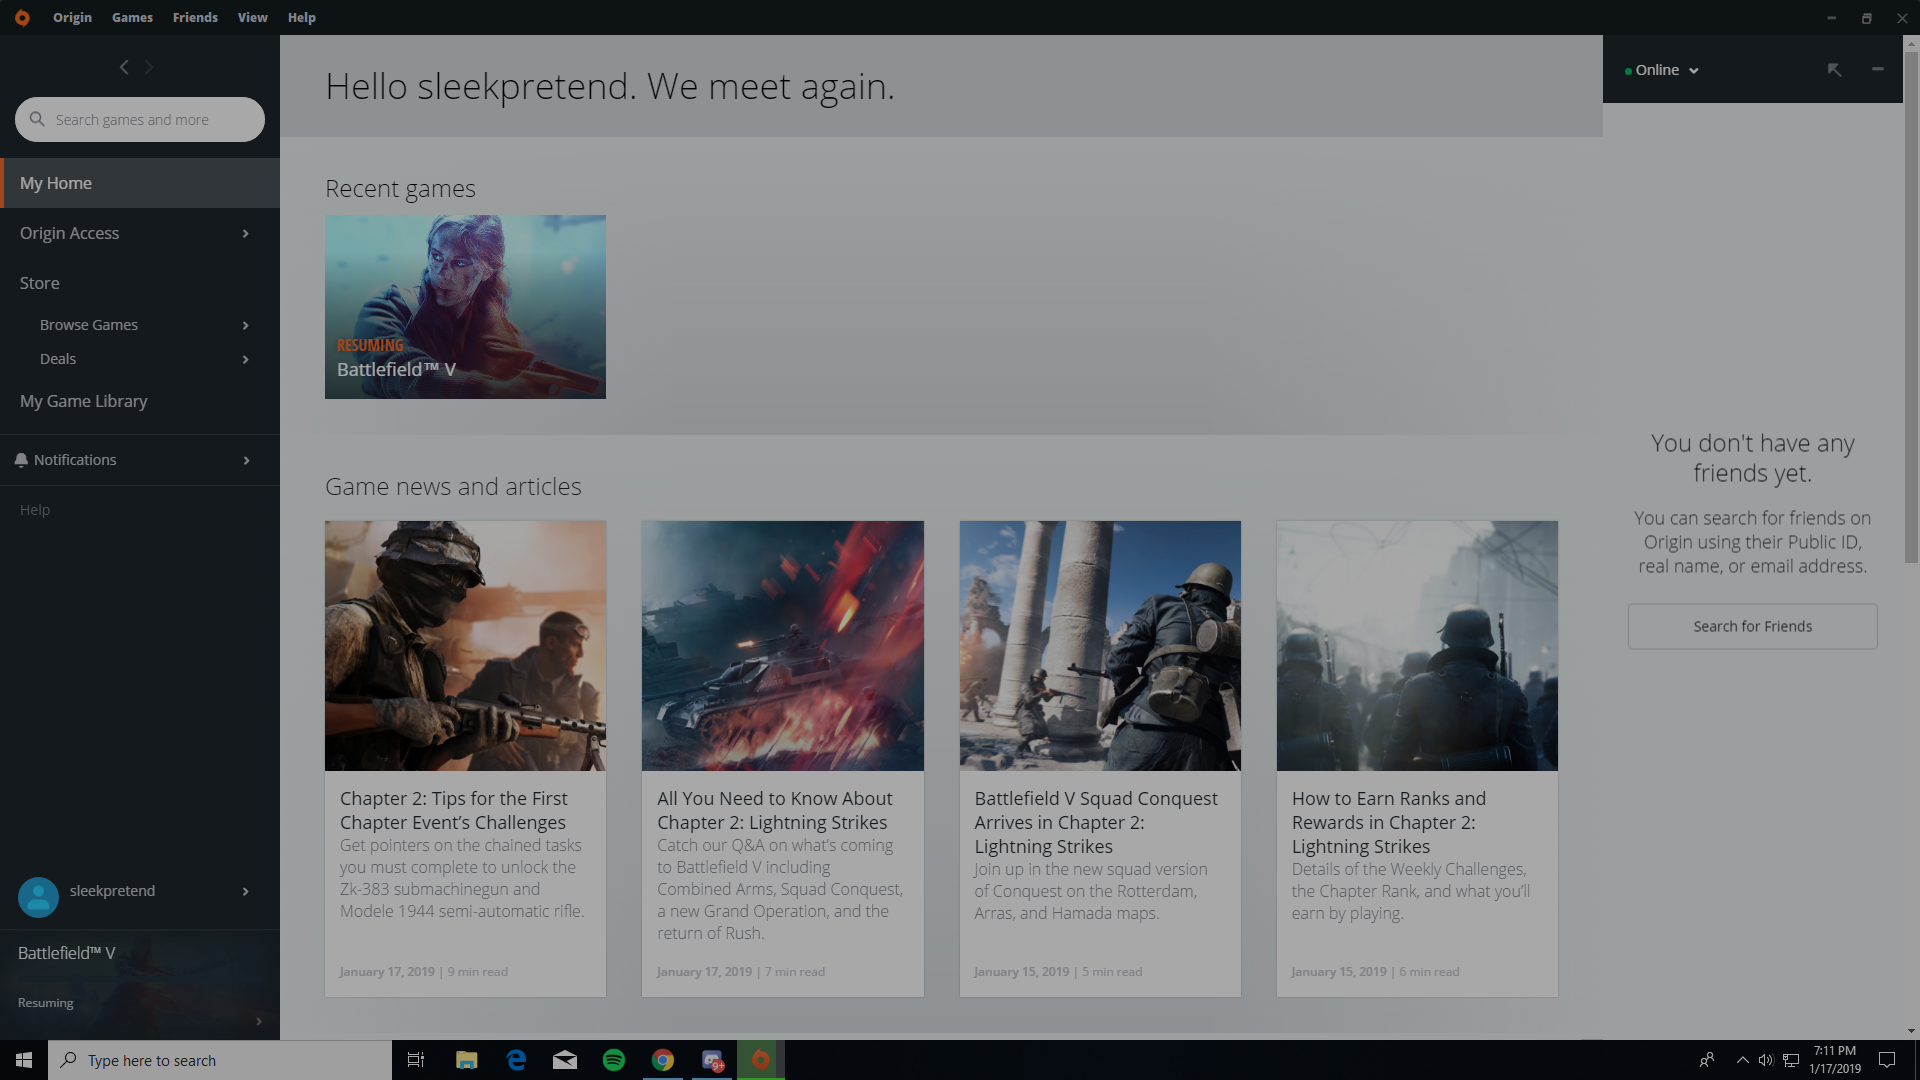The width and height of the screenshot is (1920, 1080).
Task: Click the vertical scrollbar thumb
Action: pos(1911,306)
